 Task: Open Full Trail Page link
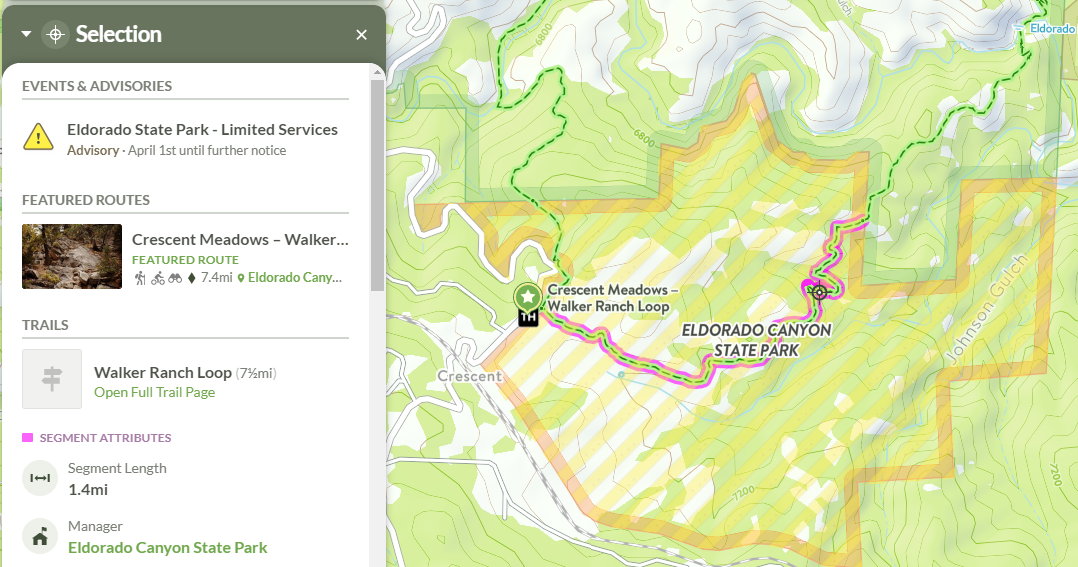pyautogui.click(x=154, y=392)
